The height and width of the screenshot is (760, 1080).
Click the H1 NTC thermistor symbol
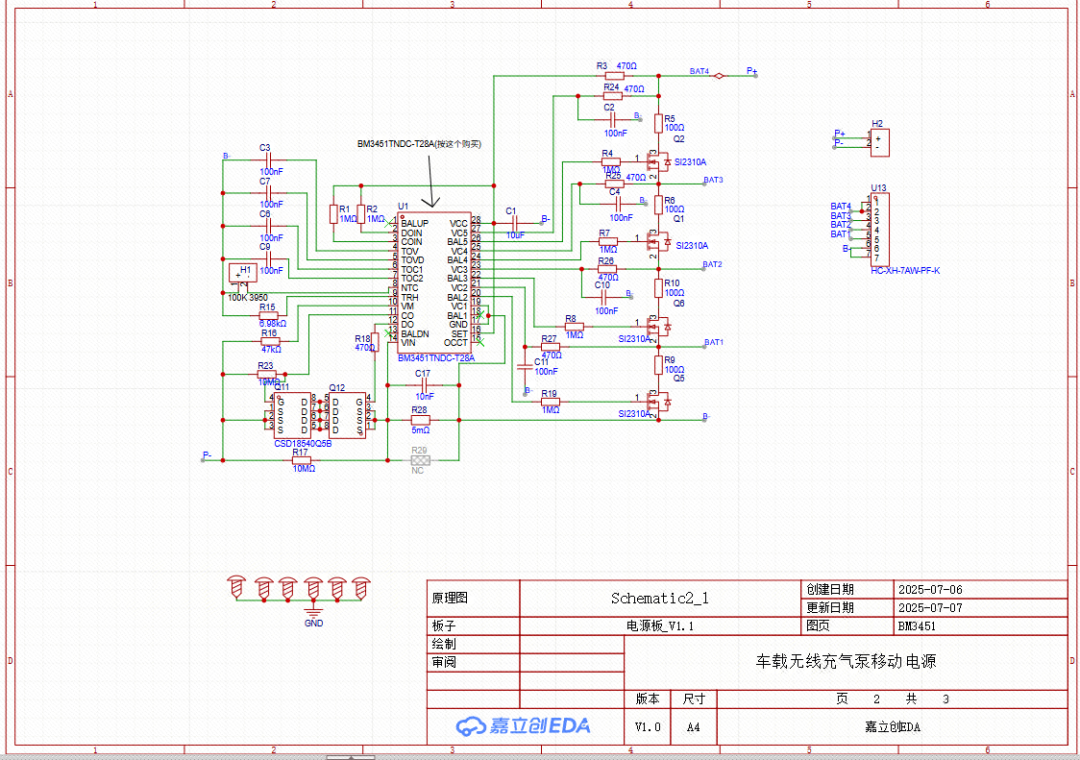point(242,273)
